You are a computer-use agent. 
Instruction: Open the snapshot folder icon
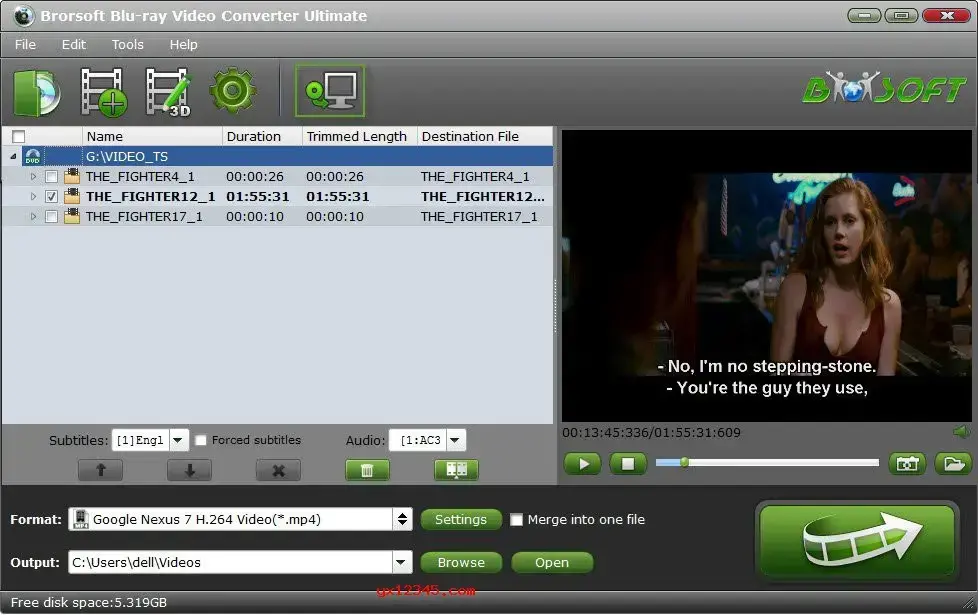pos(954,463)
